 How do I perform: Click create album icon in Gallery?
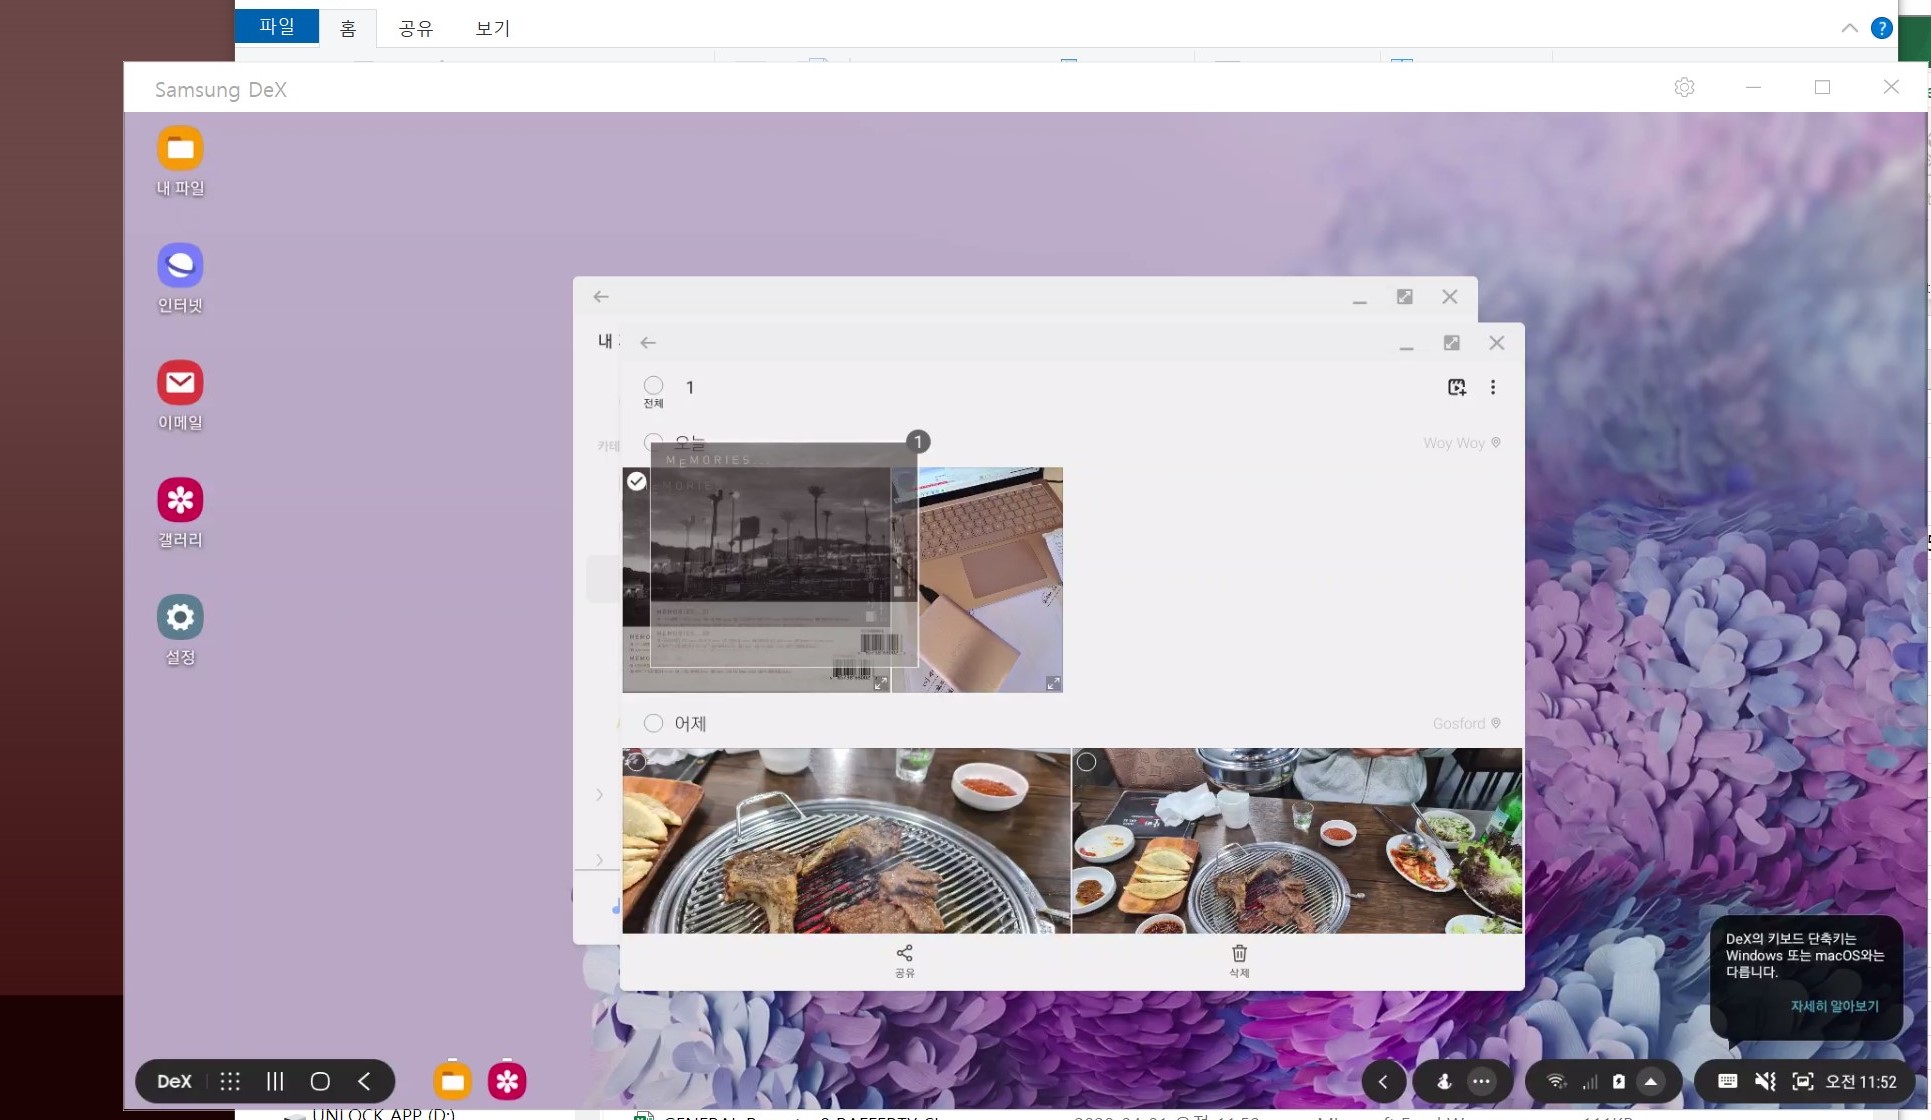click(x=1457, y=387)
